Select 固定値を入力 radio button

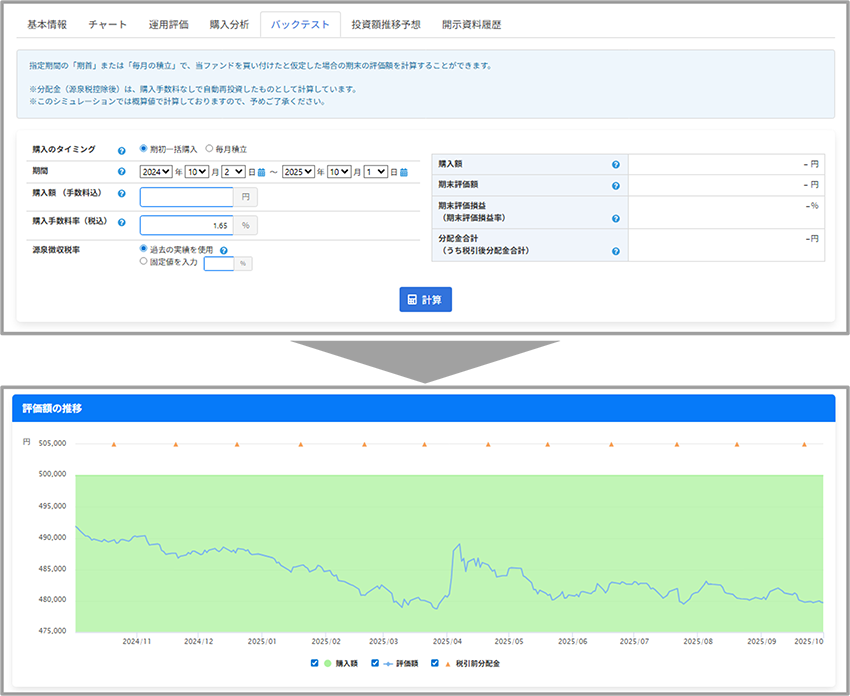(x=144, y=263)
